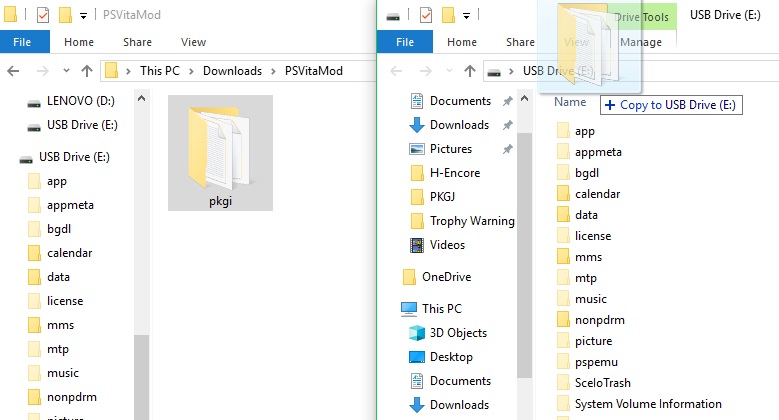Open File menu in PSVitaMod window

coord(25,42)
